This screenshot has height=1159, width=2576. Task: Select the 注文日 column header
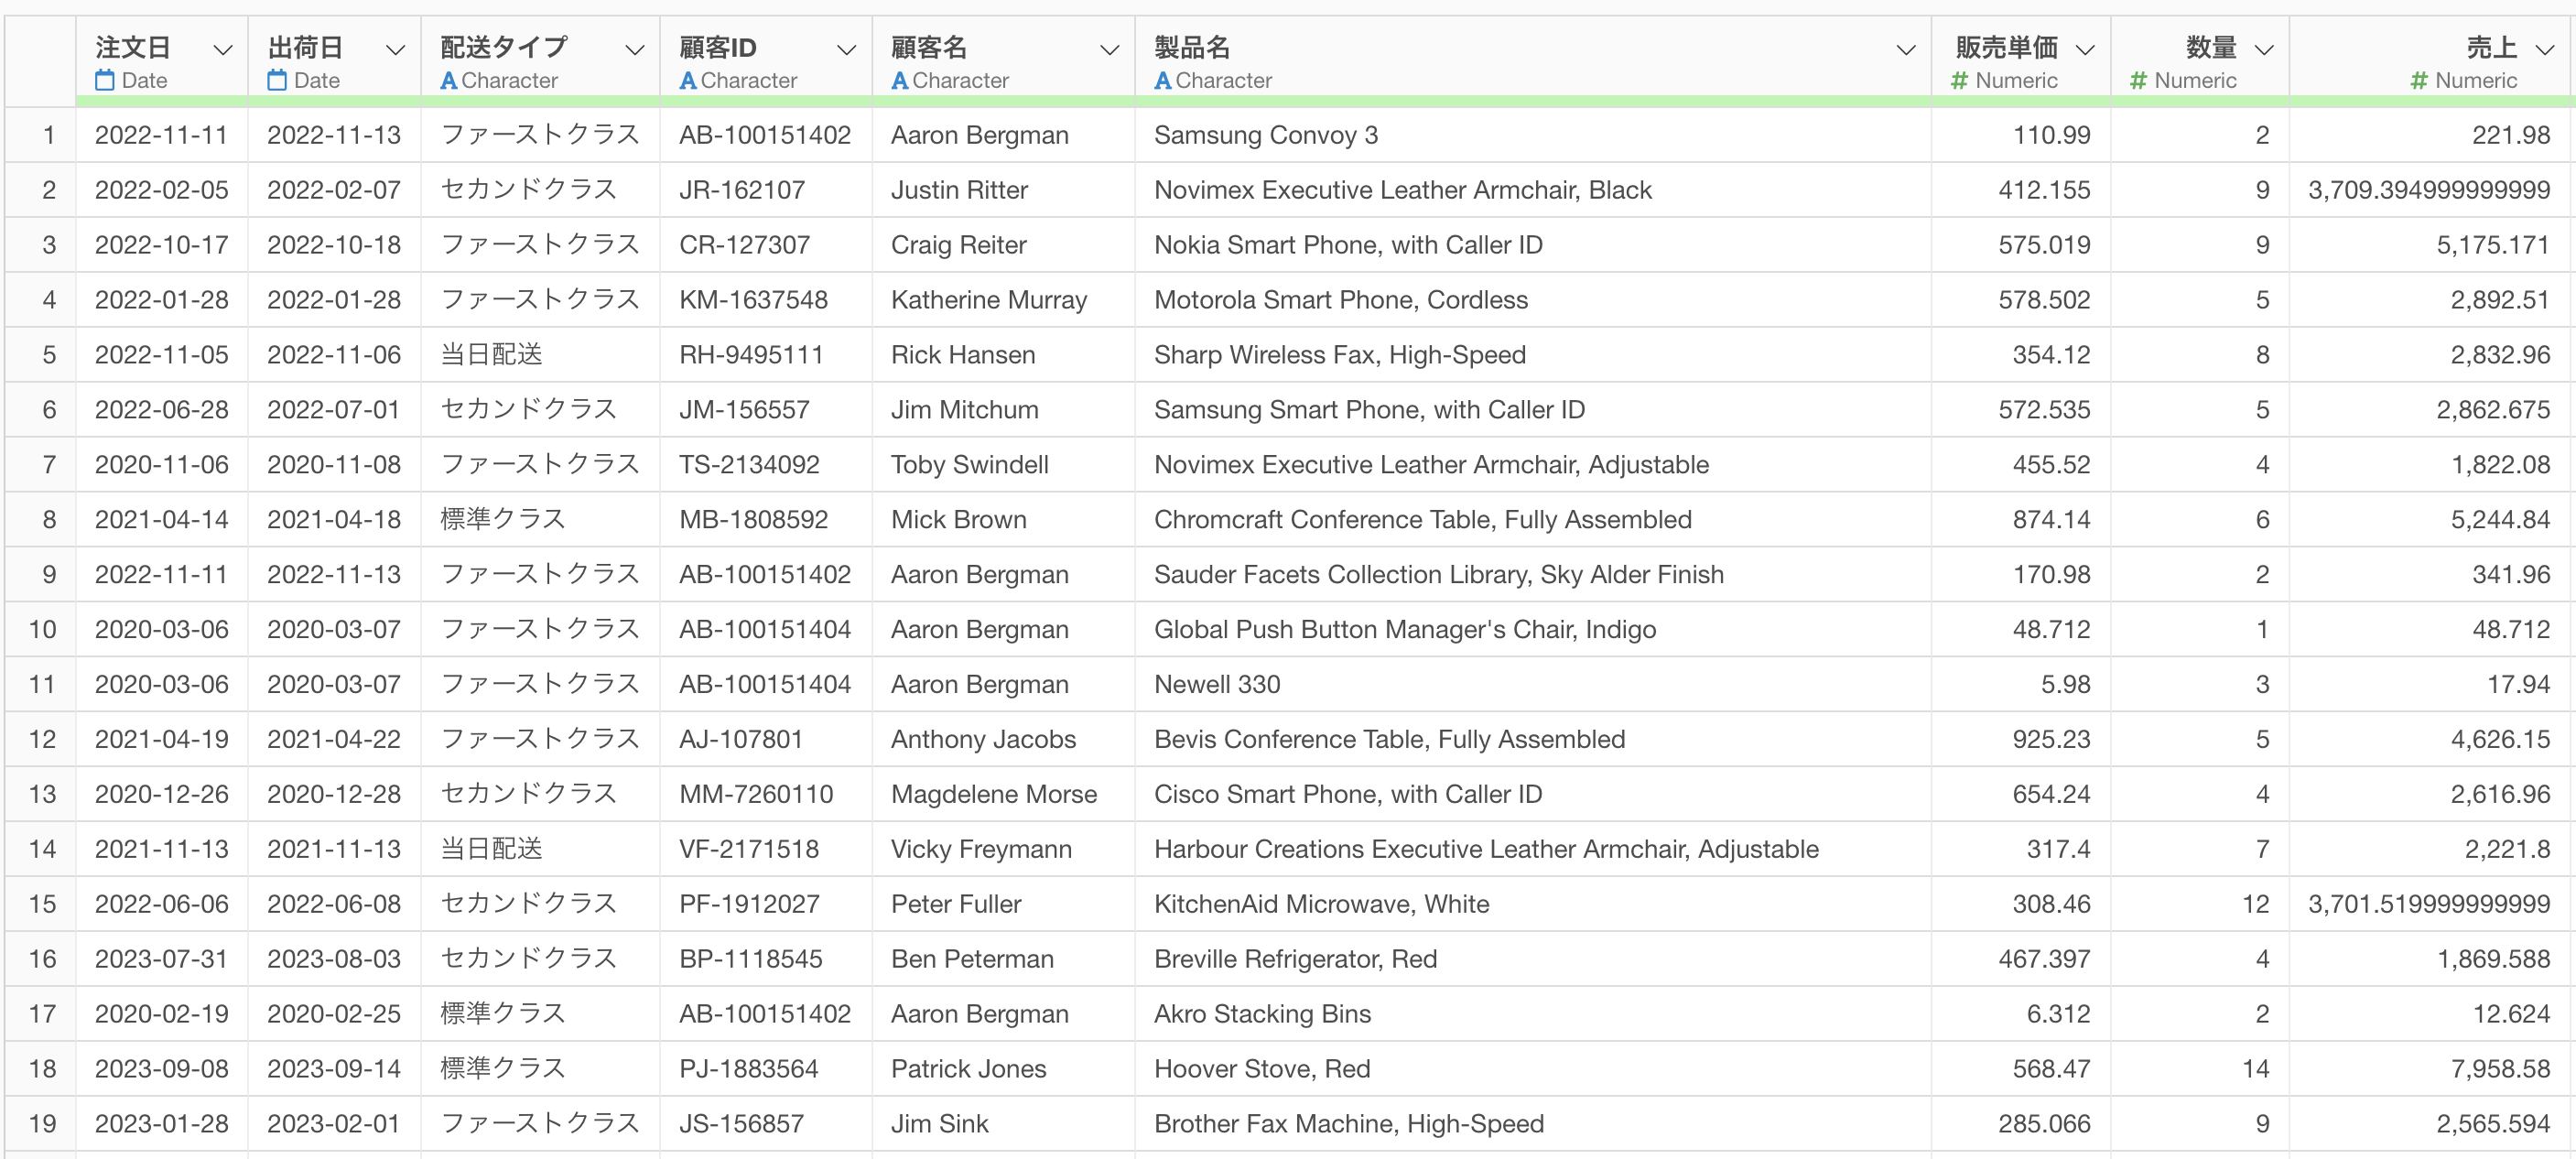162,60
